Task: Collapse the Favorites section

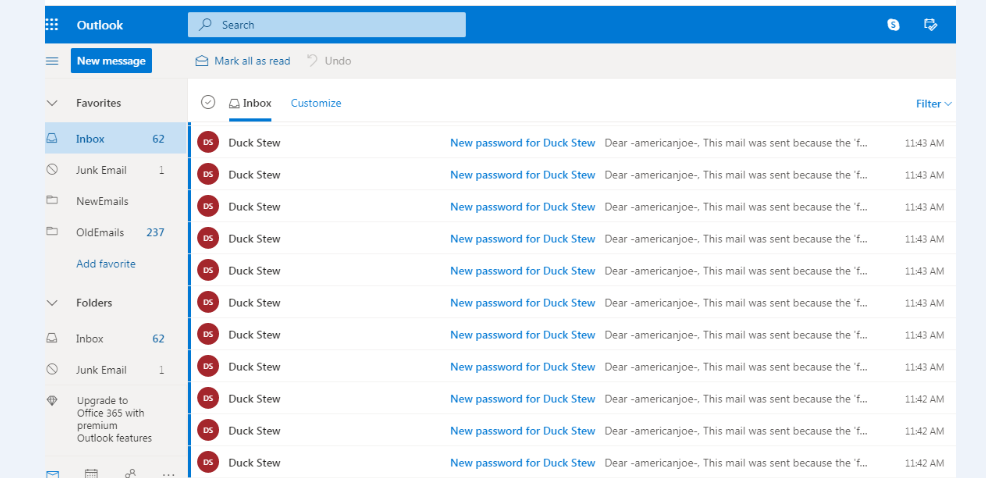Action: pyautogui.click(x=52, y=103)
